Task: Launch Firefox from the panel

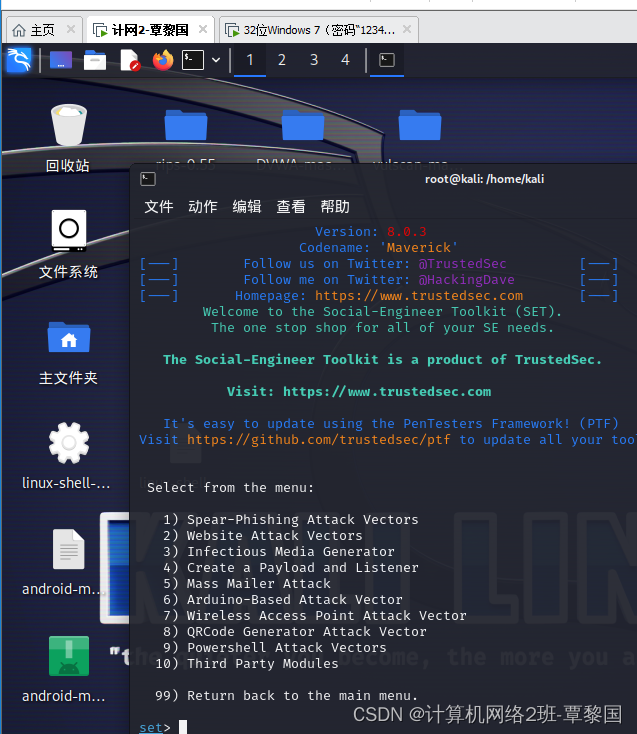Action: (162, 60)
